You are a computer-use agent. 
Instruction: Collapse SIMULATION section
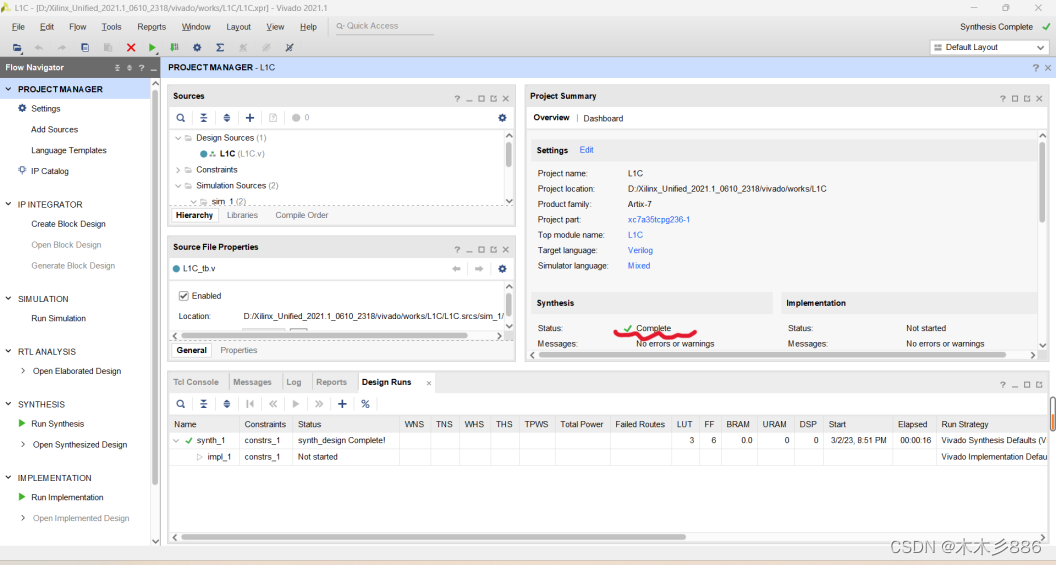[x=8, y=298]
